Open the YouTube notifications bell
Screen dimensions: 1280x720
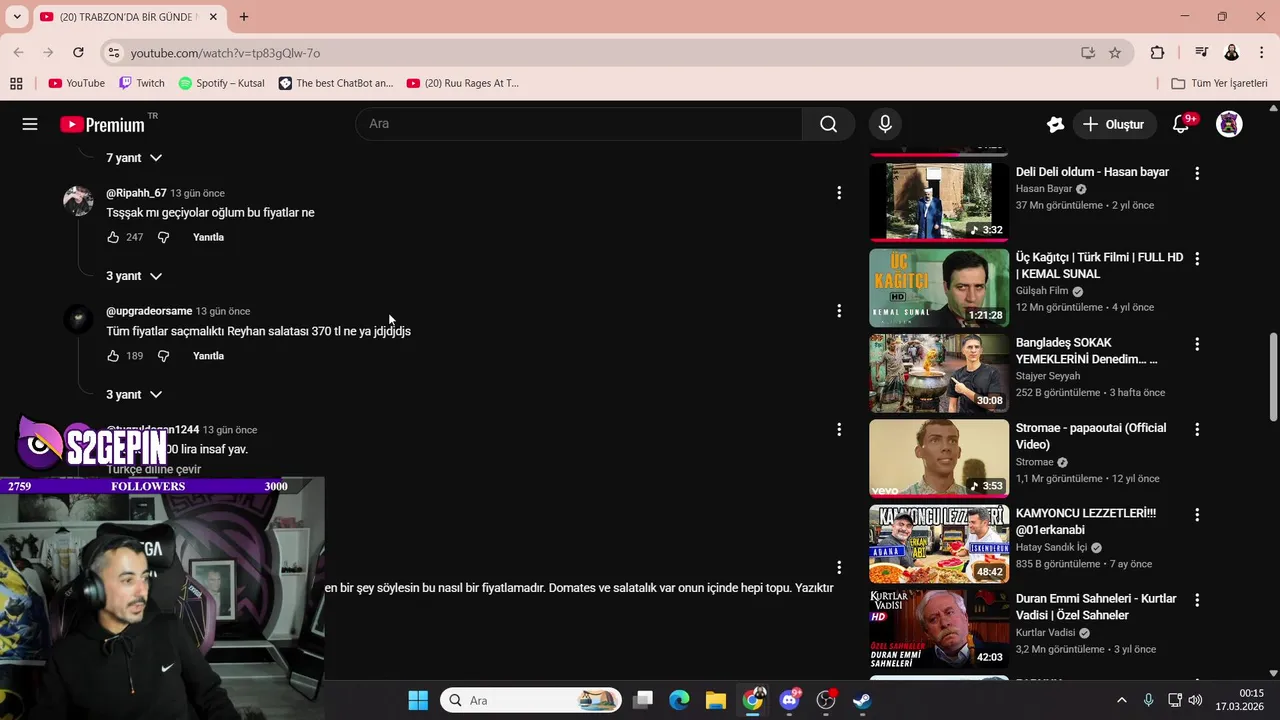coord(1181,124)
